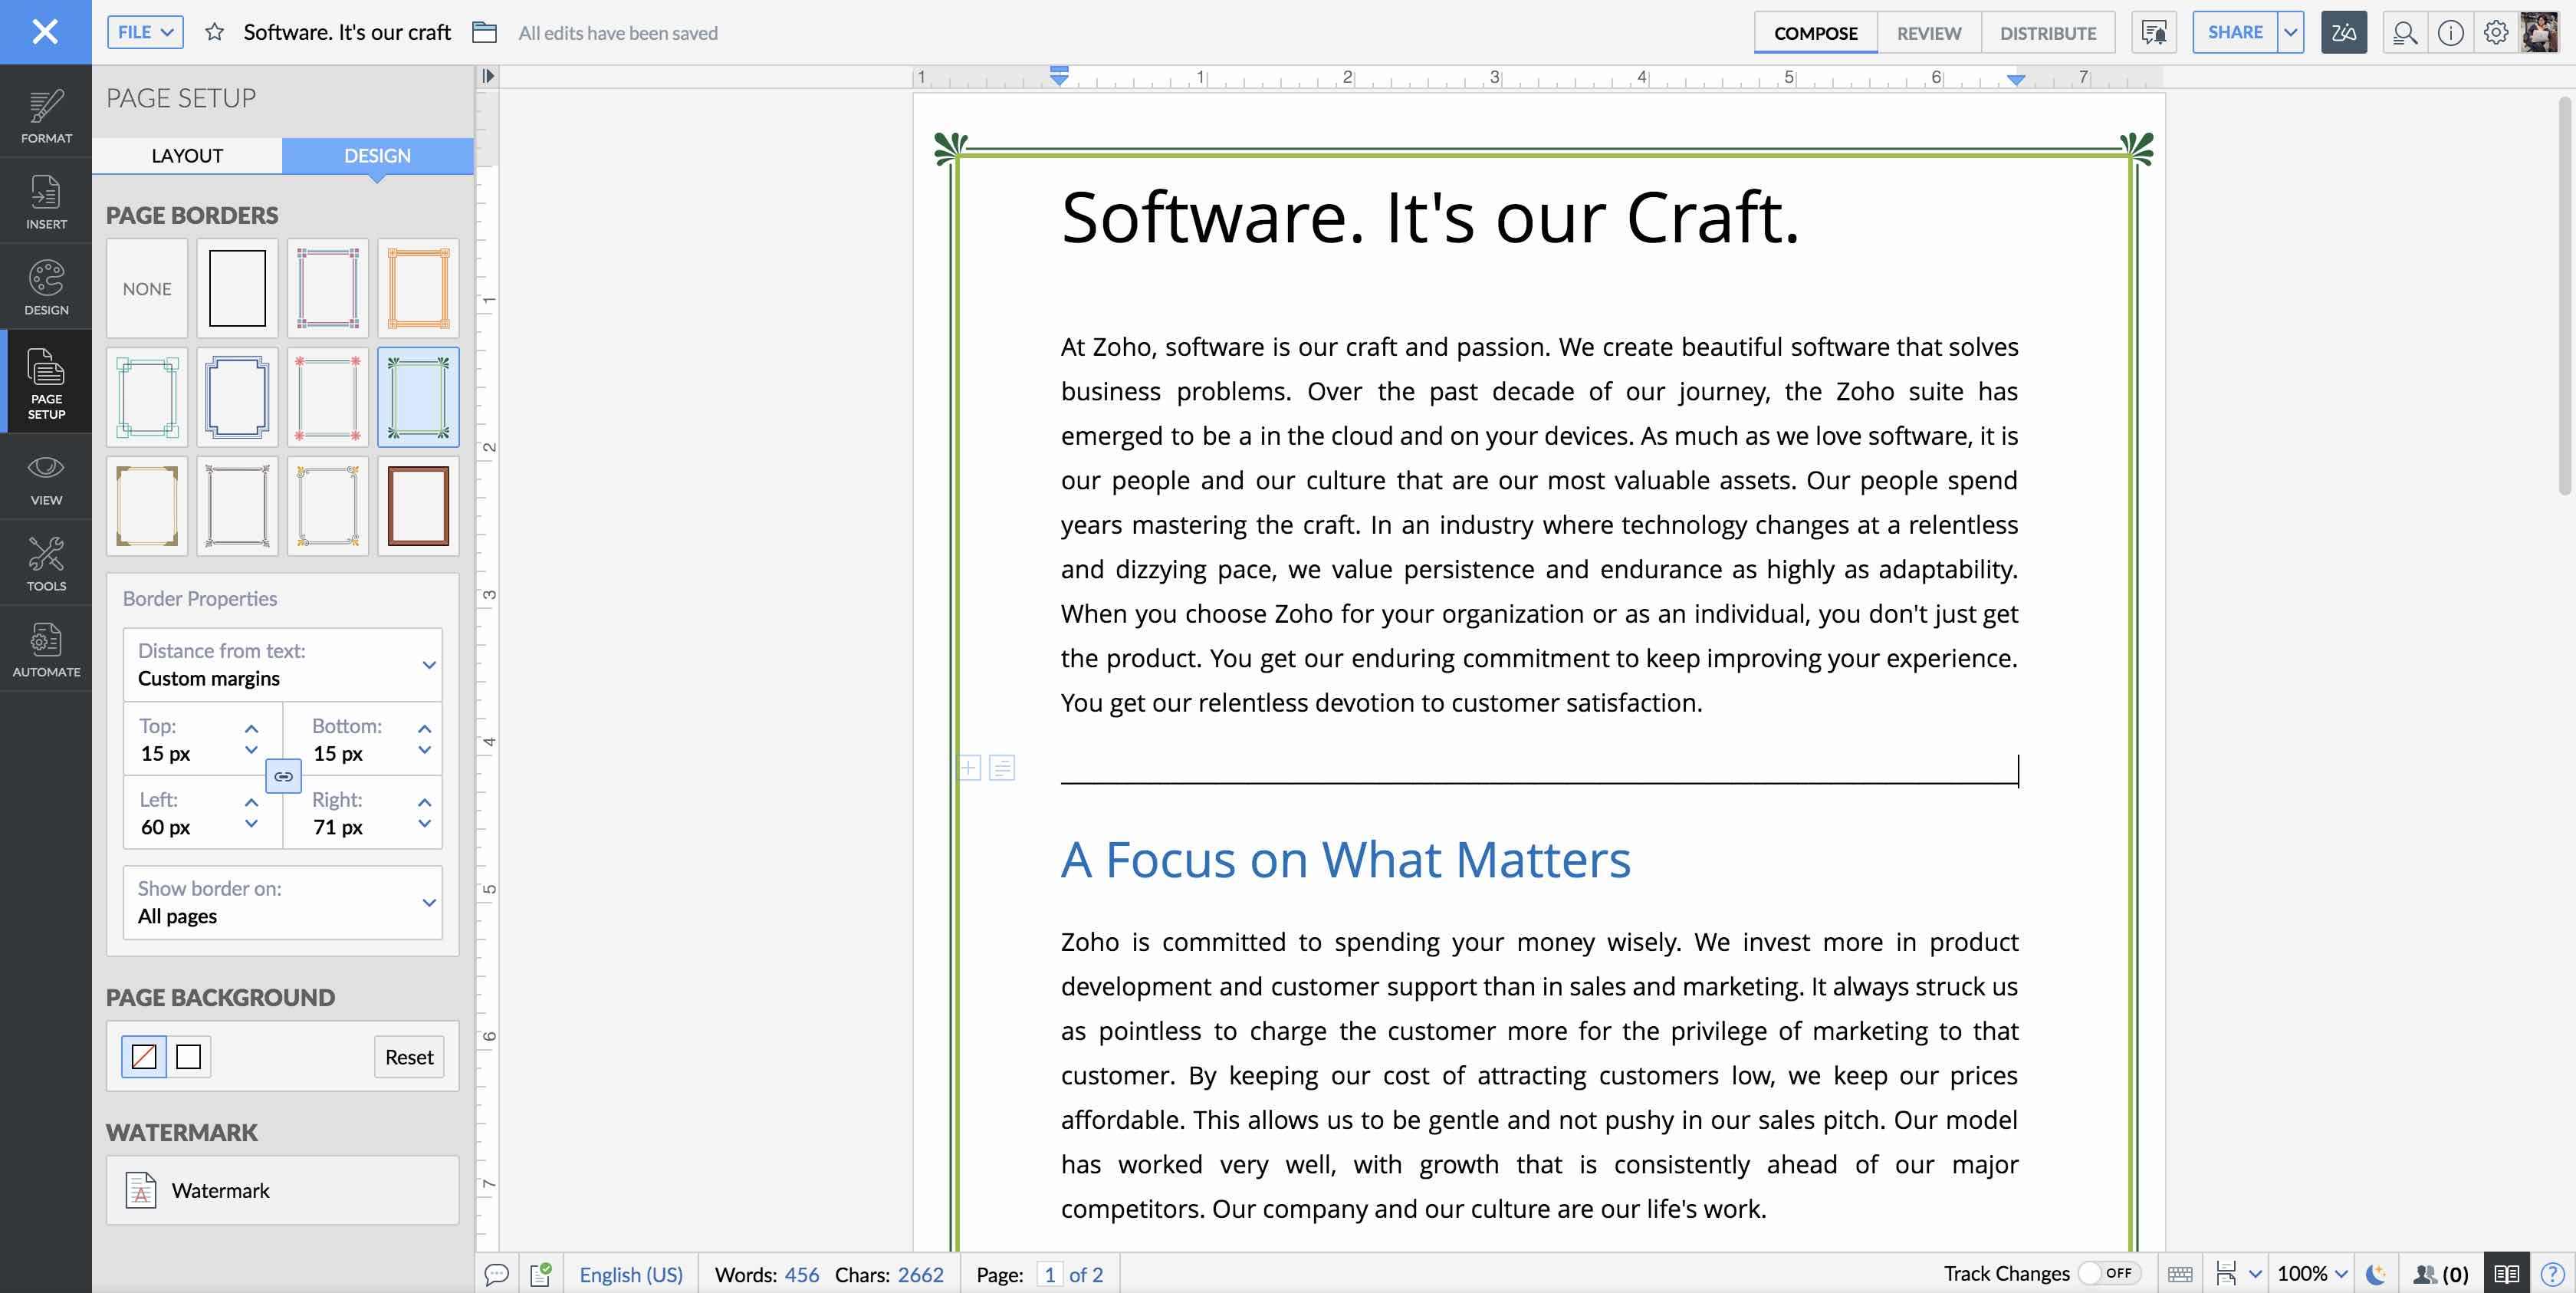Open the FILE menu
Image resolution: width=2576 pixels, height=1293 pixels.
point(143,31)
